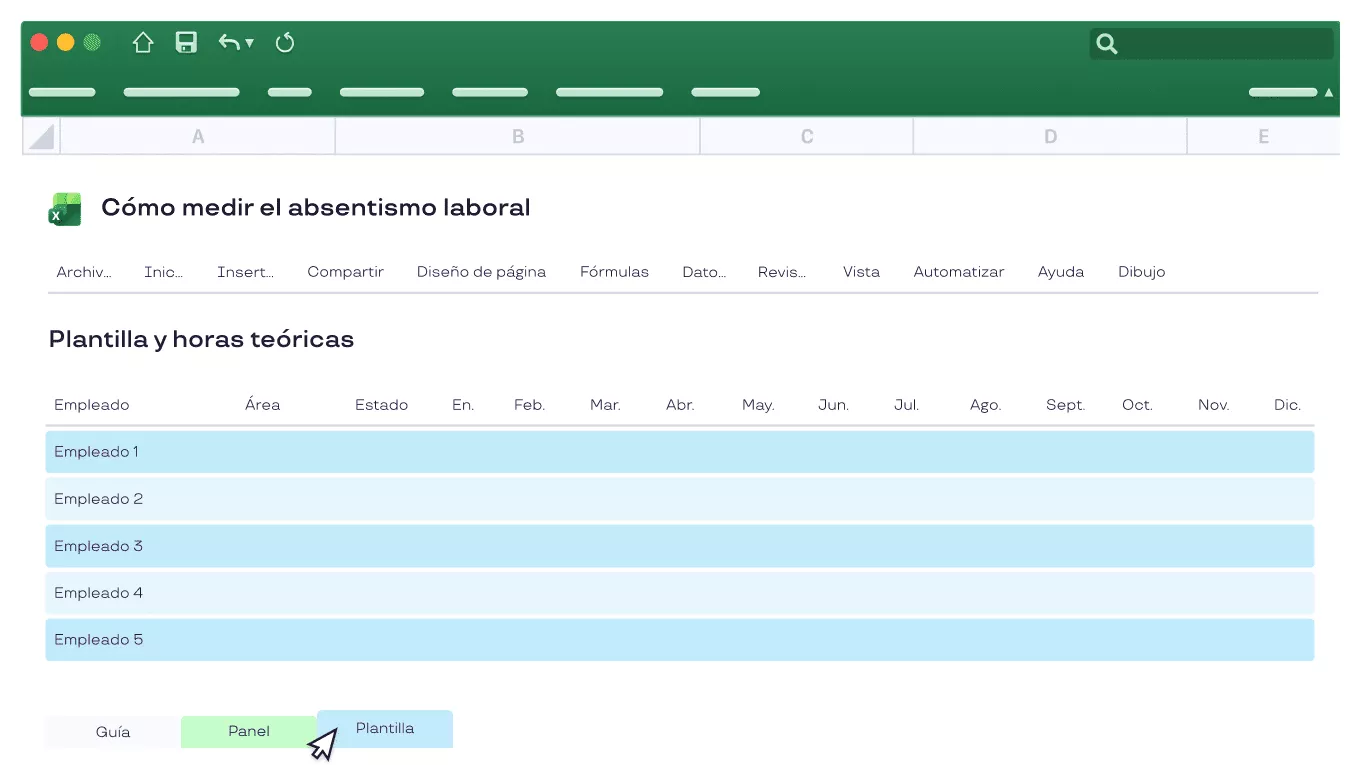Screen dimensions: 1360x765
Task: Switch to the Panel sheet tab
Action: click(x=249, y=732)
